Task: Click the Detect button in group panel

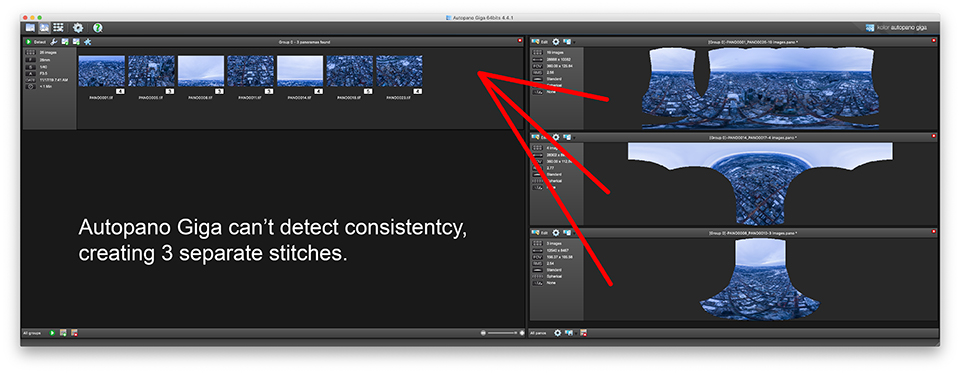Action: coord(36,42)
